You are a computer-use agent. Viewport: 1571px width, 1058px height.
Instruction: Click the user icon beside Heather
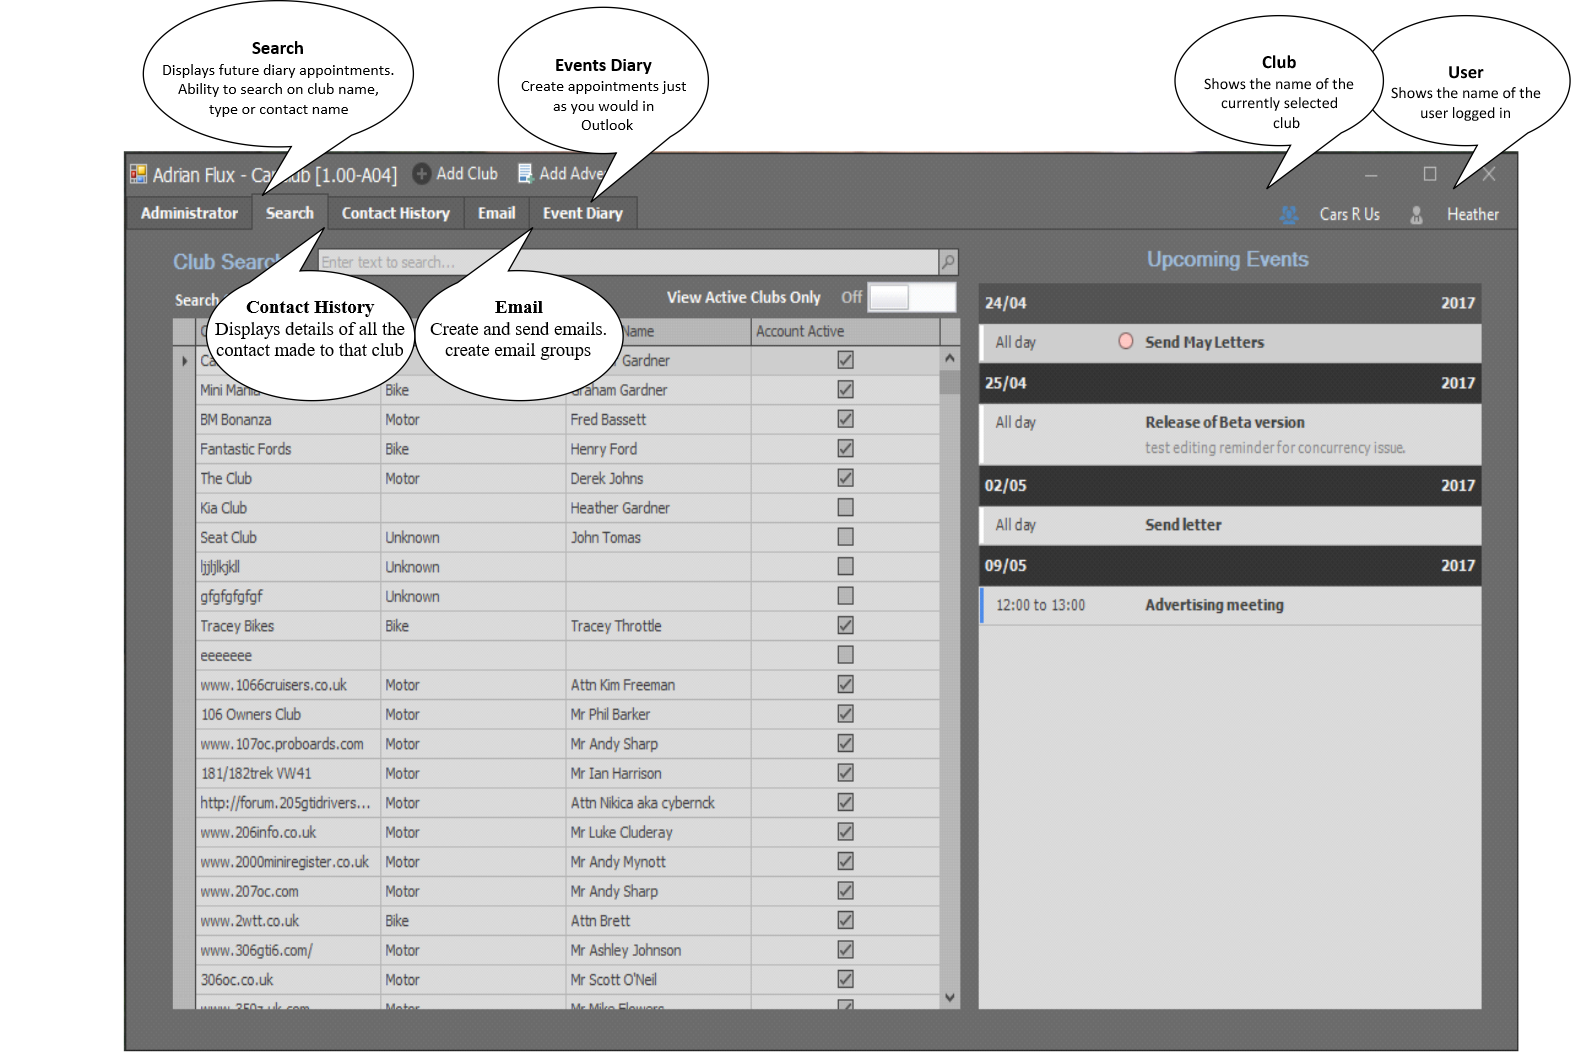click(1416, 215)
